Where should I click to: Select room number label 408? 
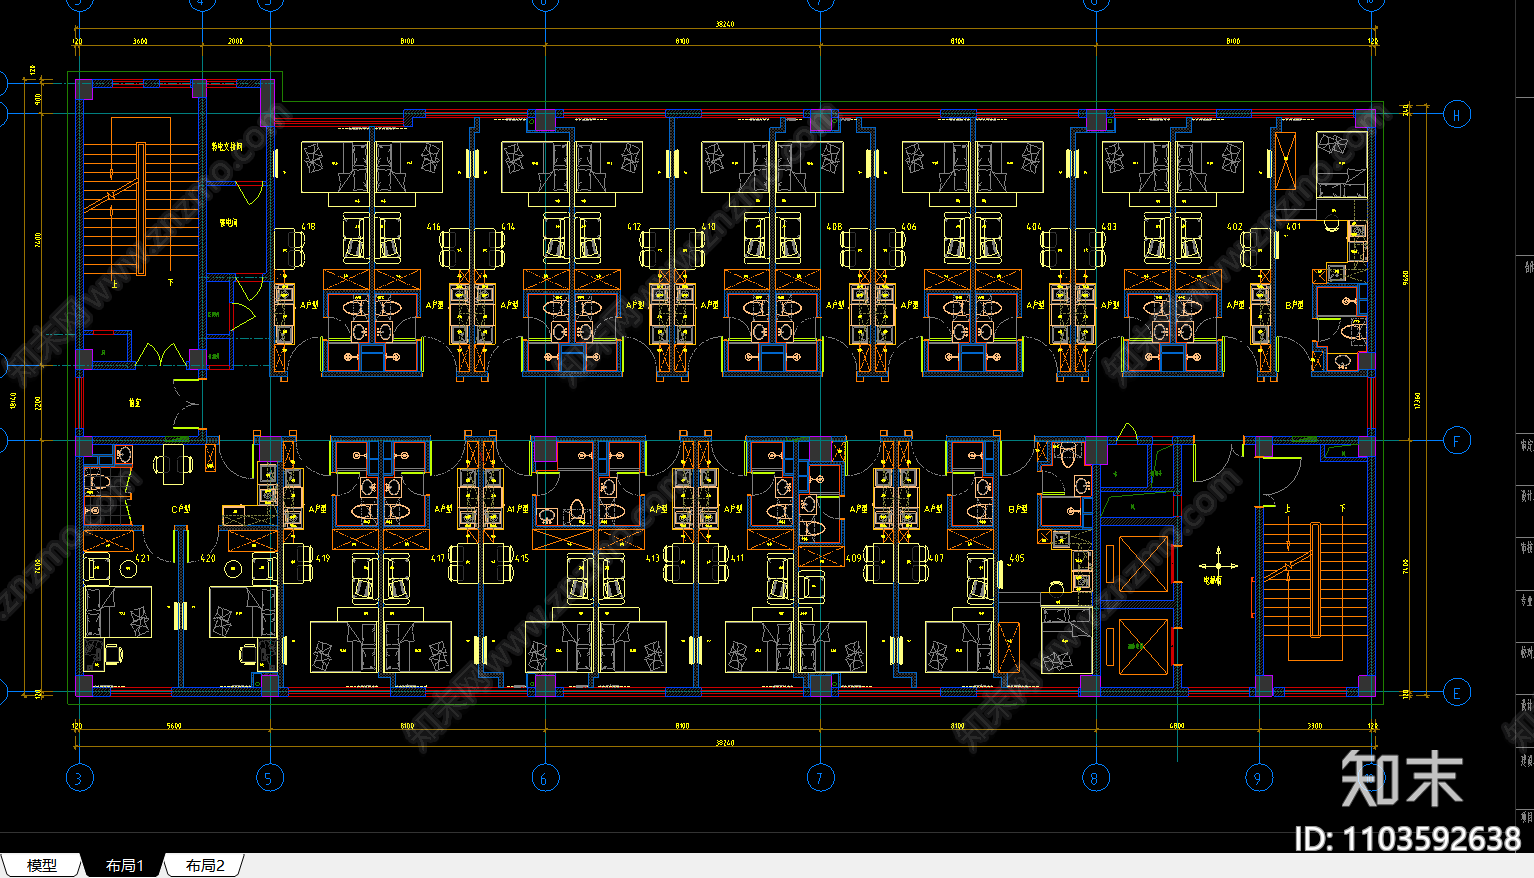pyautogui.click(x=834, y=227)
